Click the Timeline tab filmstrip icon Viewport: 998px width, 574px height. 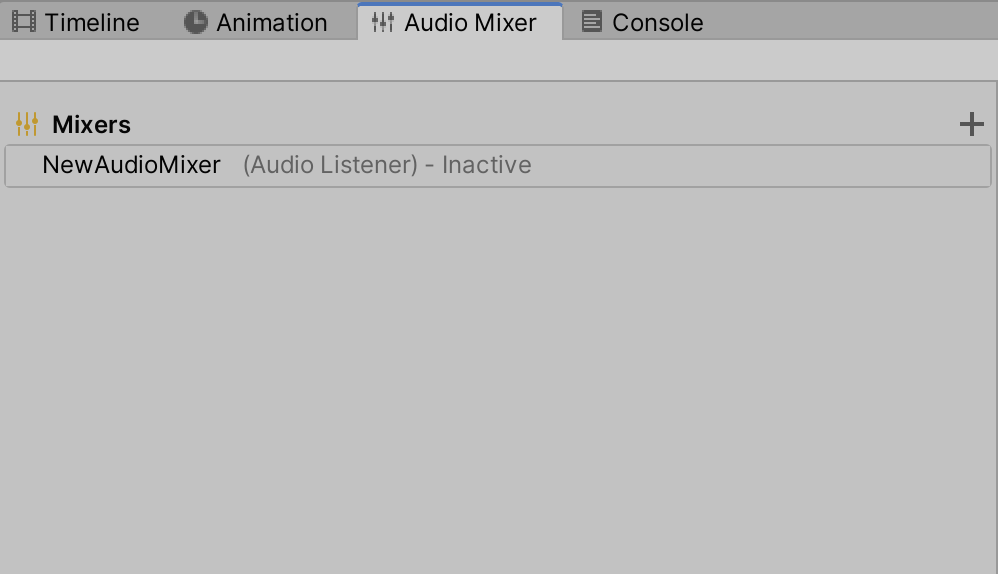coord(24,22)
